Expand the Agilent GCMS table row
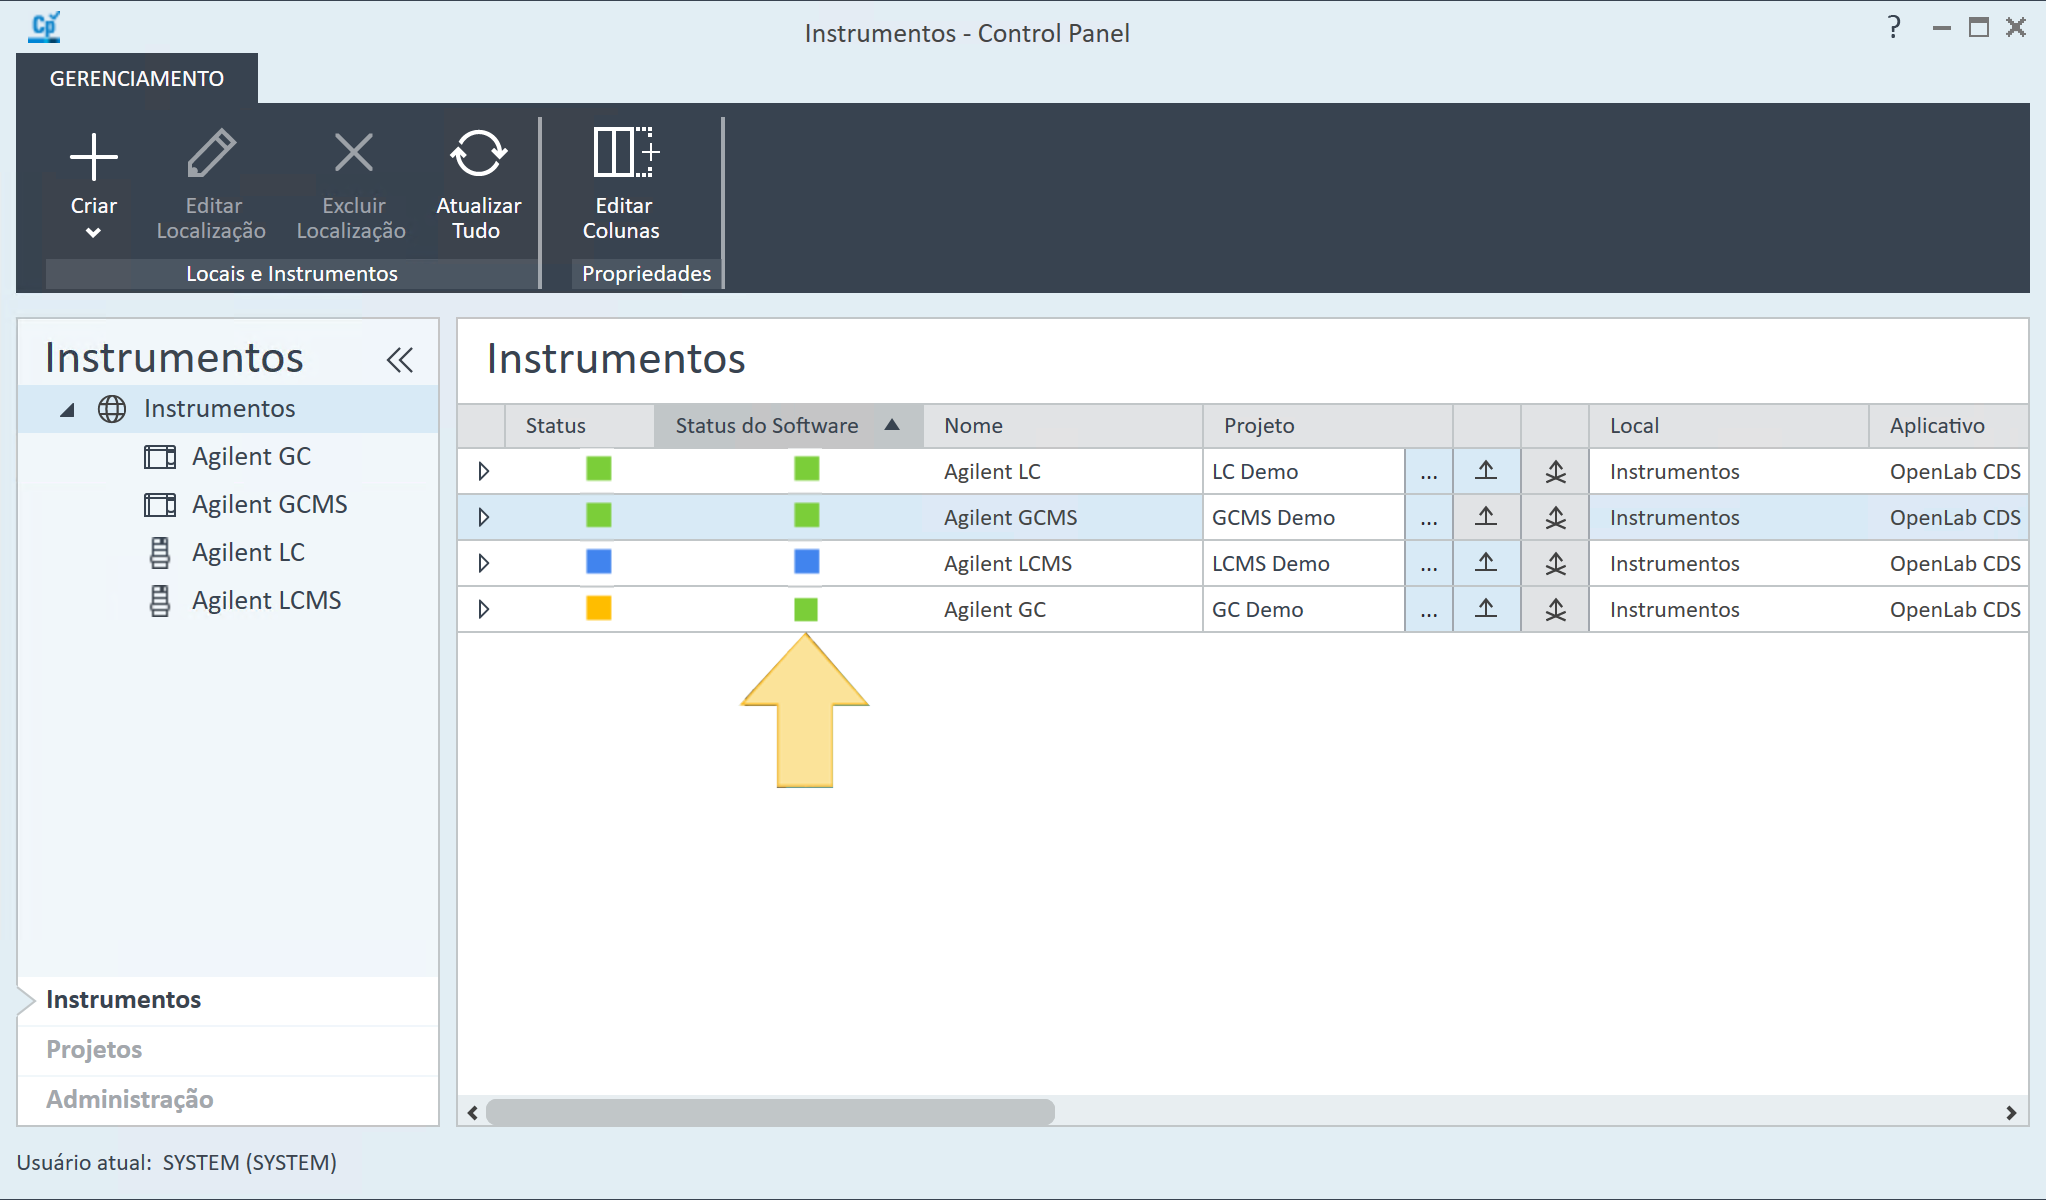Image resolution: width=2046 pixels, height=1200 pixels. coord(484,517)
